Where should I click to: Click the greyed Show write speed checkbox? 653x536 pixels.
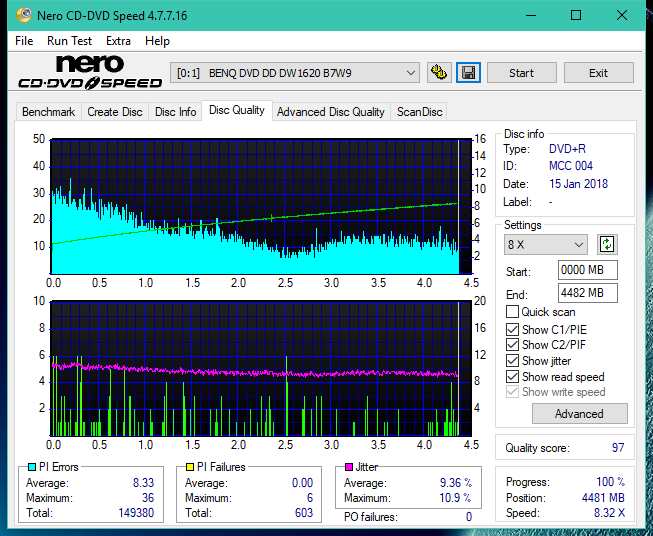tap(512, 392)
